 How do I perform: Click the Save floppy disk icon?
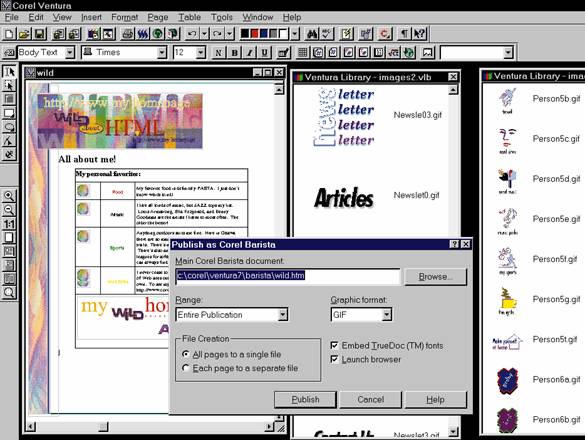tap(40, 34)
